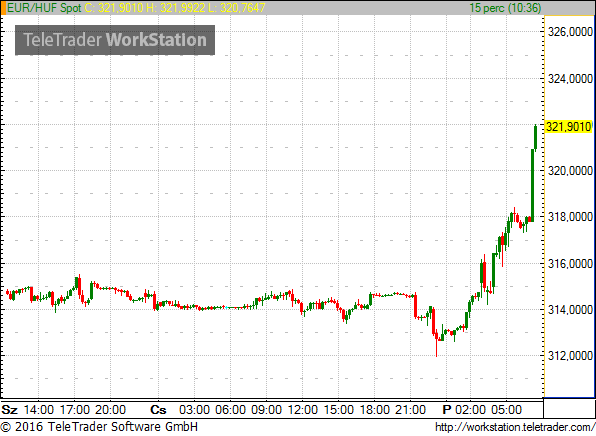
Task: Open the workstation.teletrader.com link
Action: click(515, 427)
